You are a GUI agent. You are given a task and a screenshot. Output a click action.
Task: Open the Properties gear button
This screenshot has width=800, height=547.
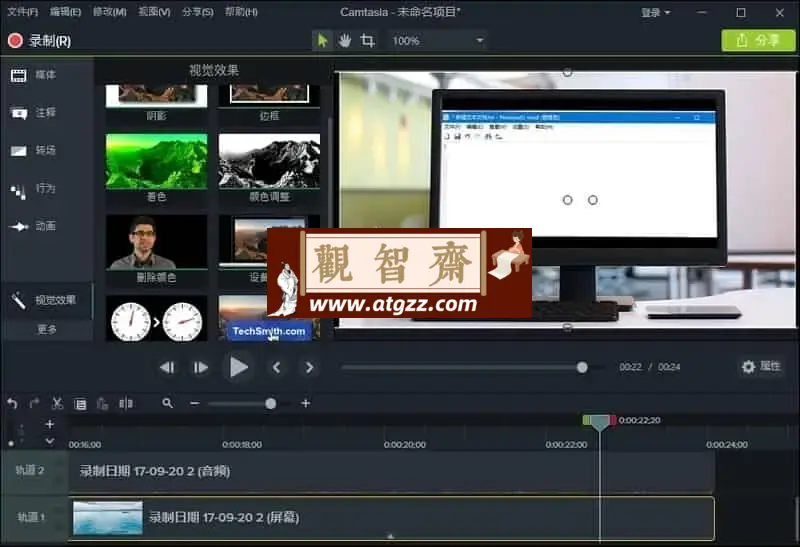[x=761, y=366]
